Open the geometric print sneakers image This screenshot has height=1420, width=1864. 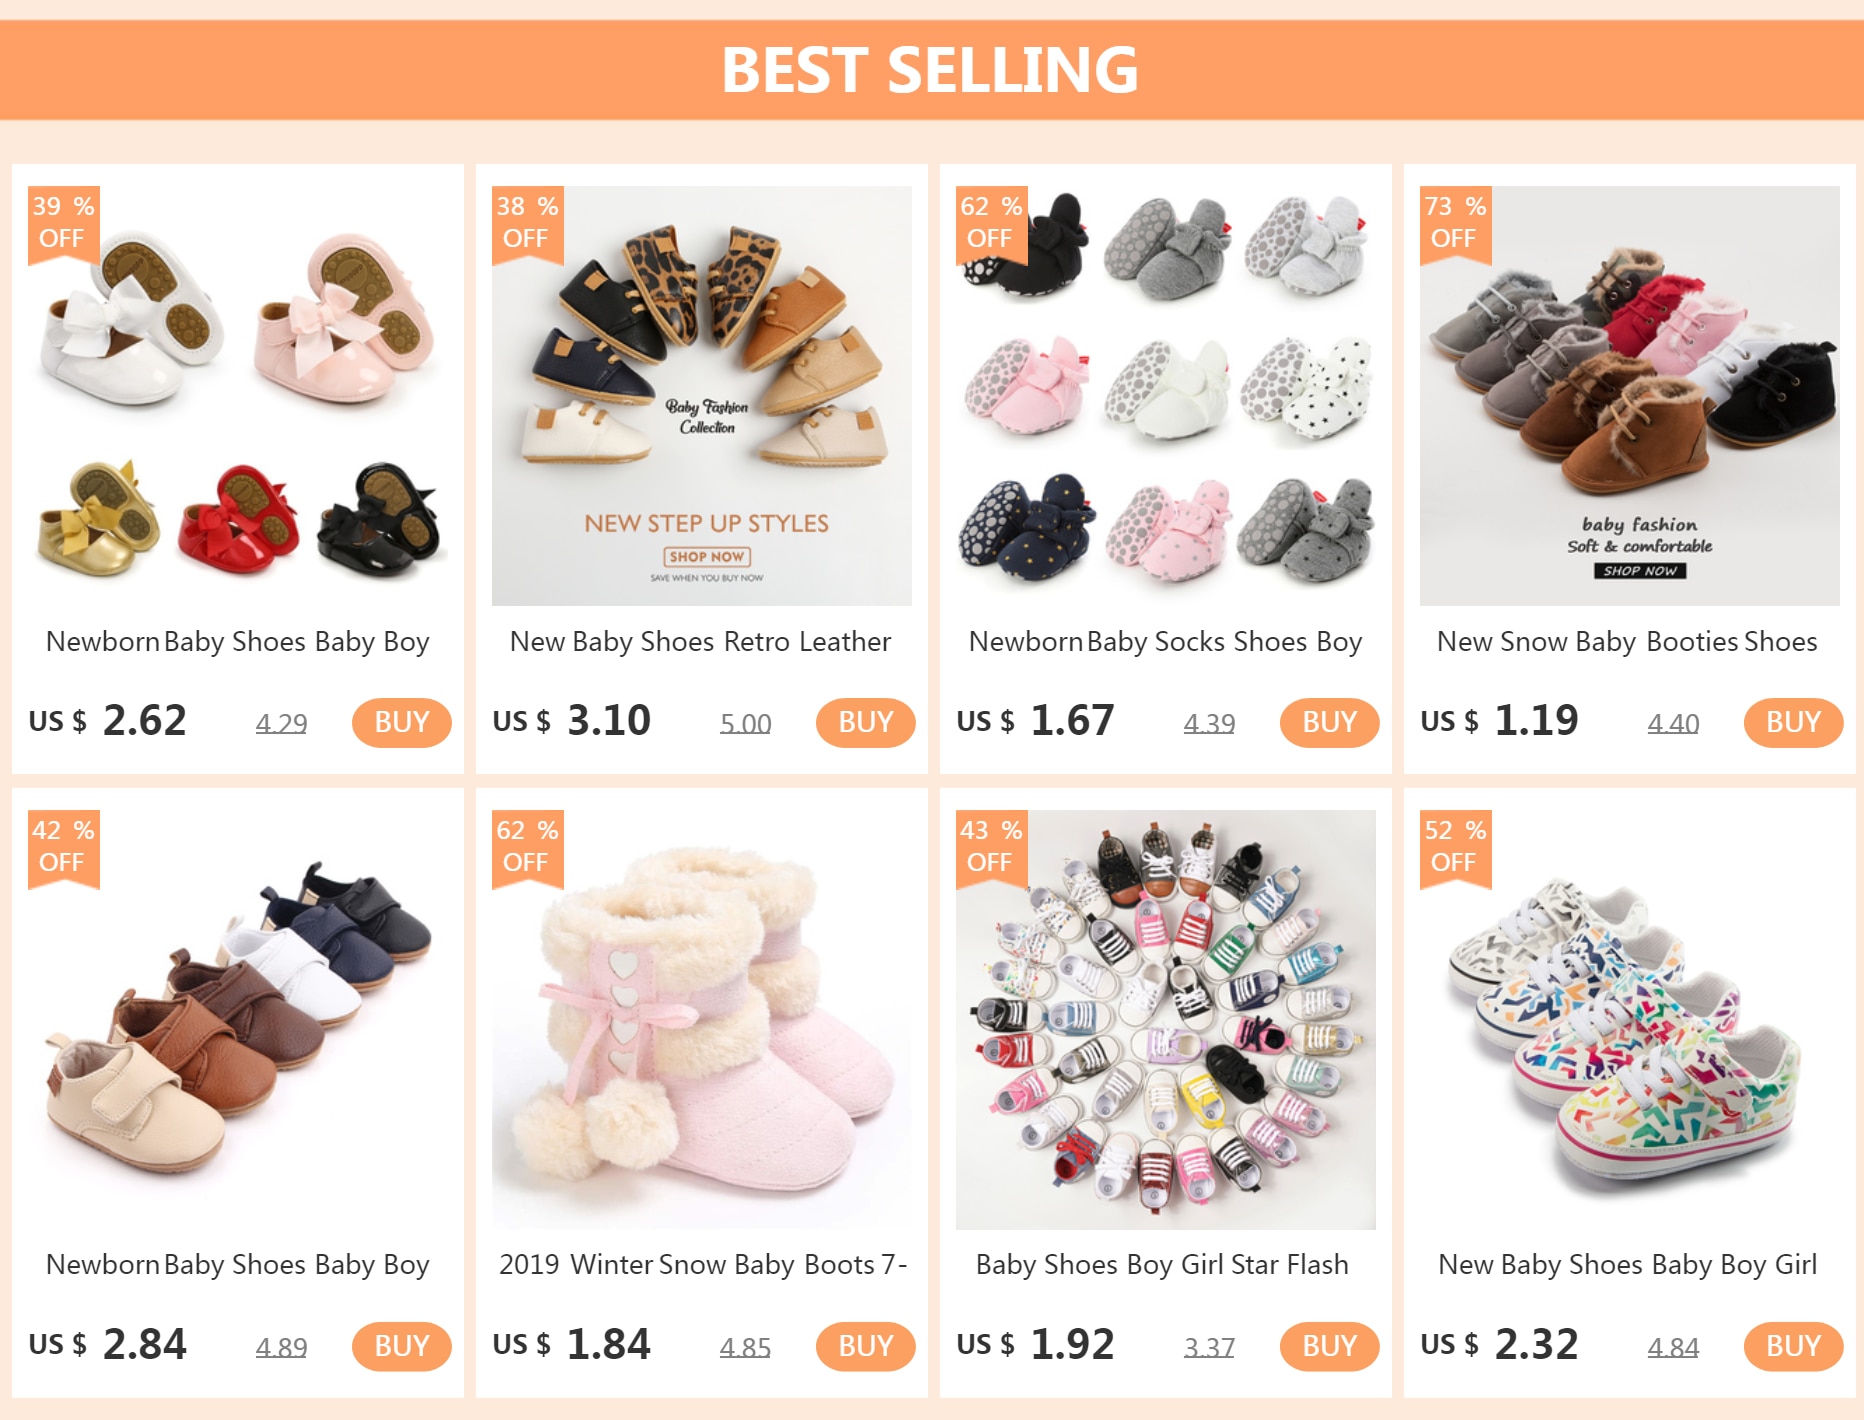click(x=1630, y=1020)
